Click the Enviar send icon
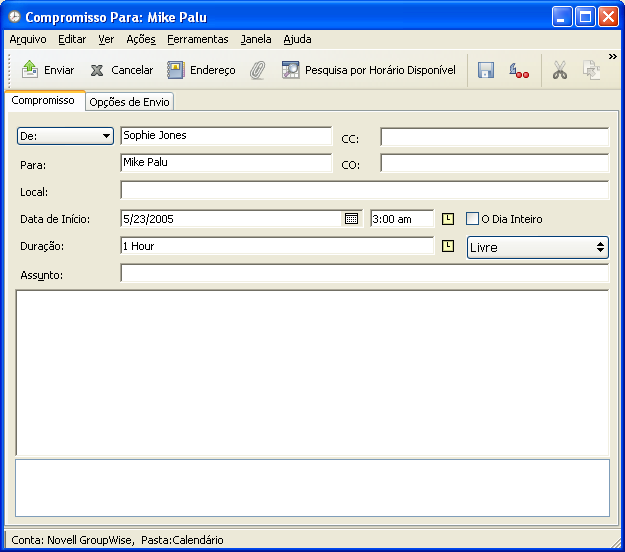 click(30, 70)
